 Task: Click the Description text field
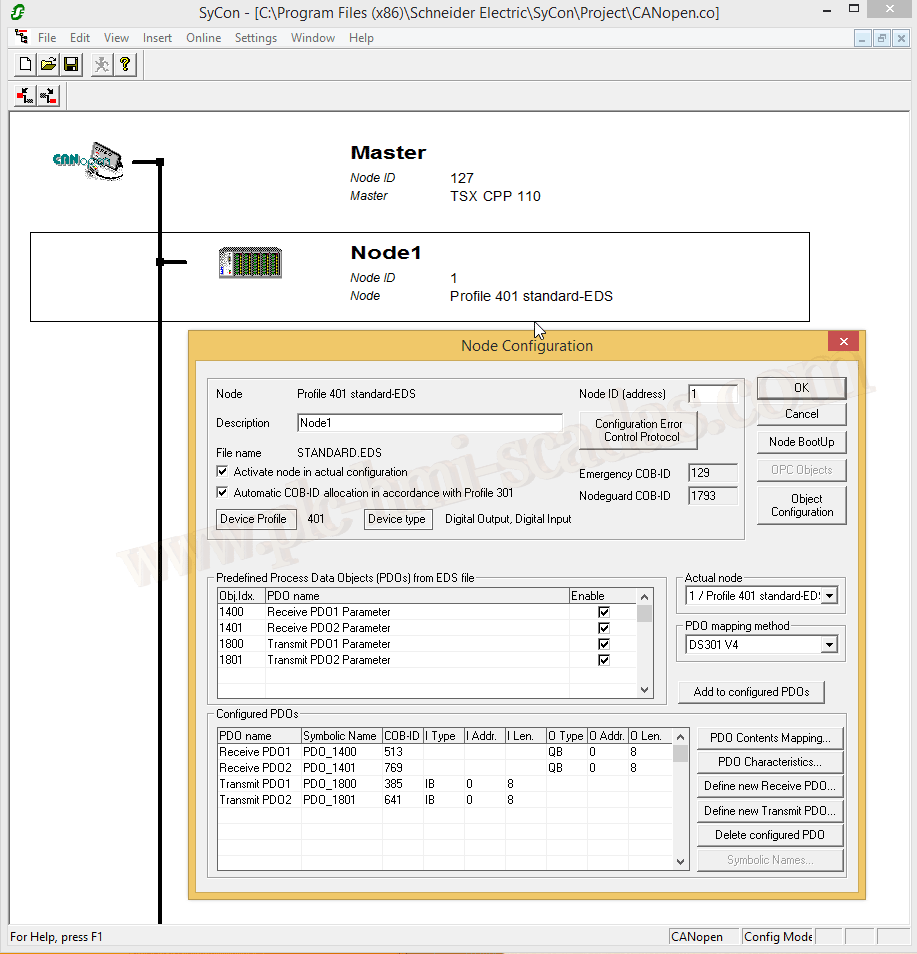pyautogui.click(x=430, y=423)
